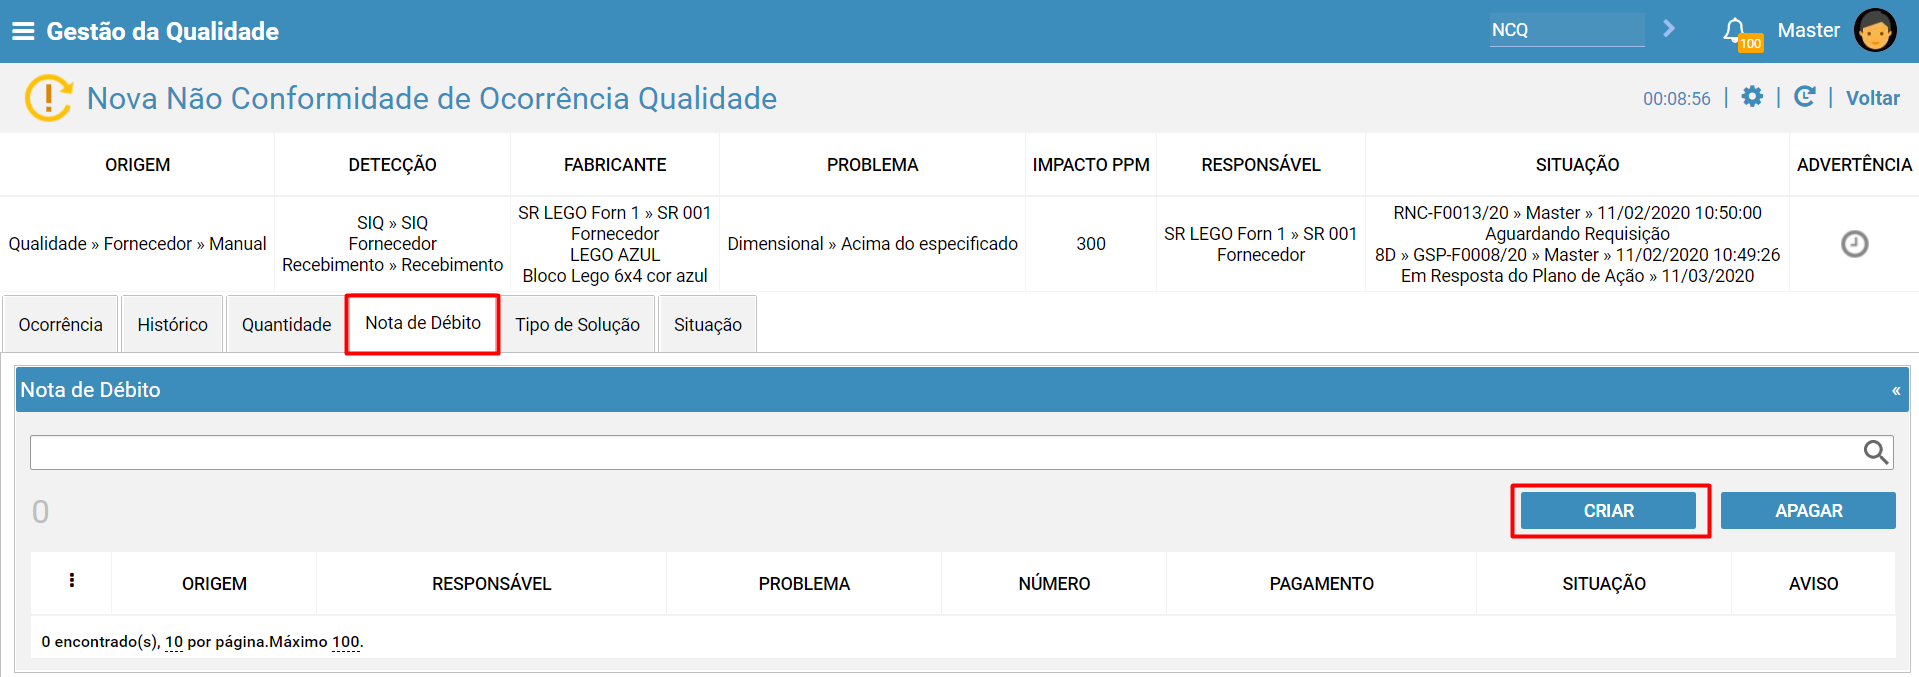Open the hamburger main menu
The height and width of the screenshot is (677, 1919).
pos(23,31)
